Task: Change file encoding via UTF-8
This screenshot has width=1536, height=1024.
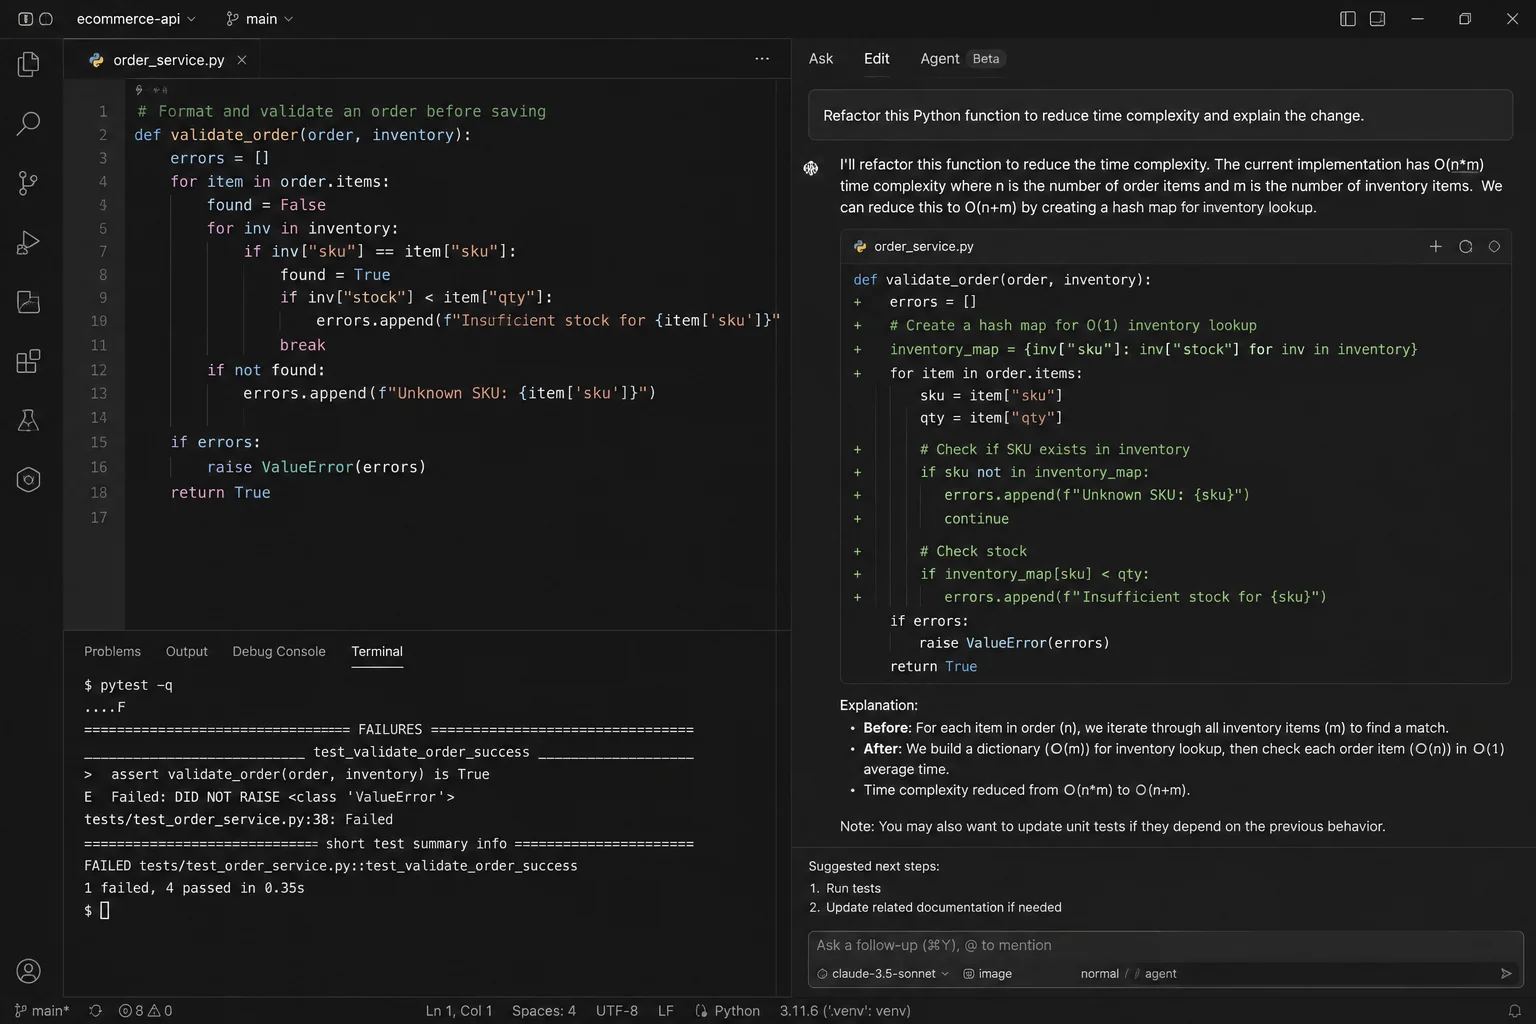Action: click(617, 1011)
